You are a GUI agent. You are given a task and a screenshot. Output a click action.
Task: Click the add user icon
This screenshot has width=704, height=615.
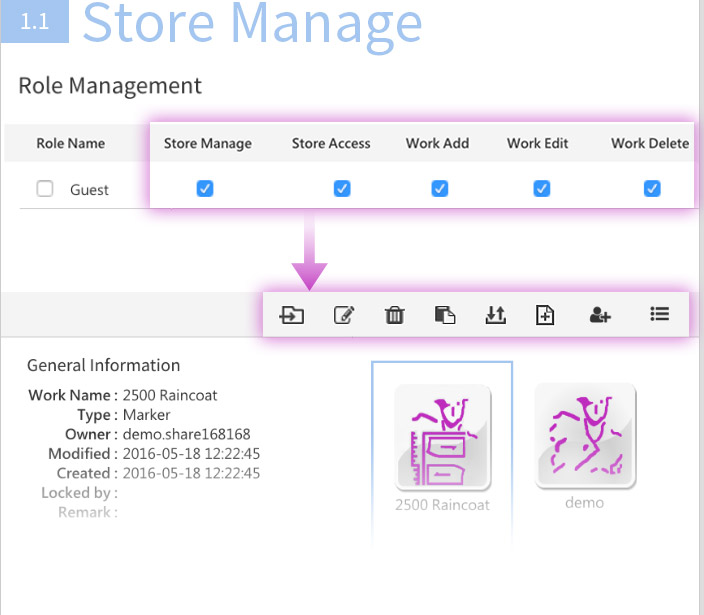600,315
